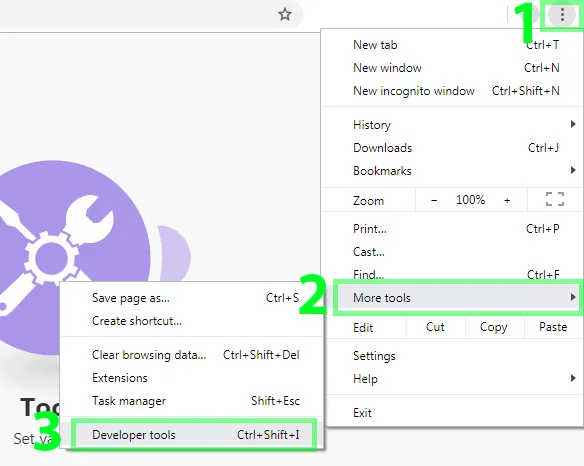Expand the Bookmarks submenu
This screenshot has width=584, height=466.
point(452,171)
